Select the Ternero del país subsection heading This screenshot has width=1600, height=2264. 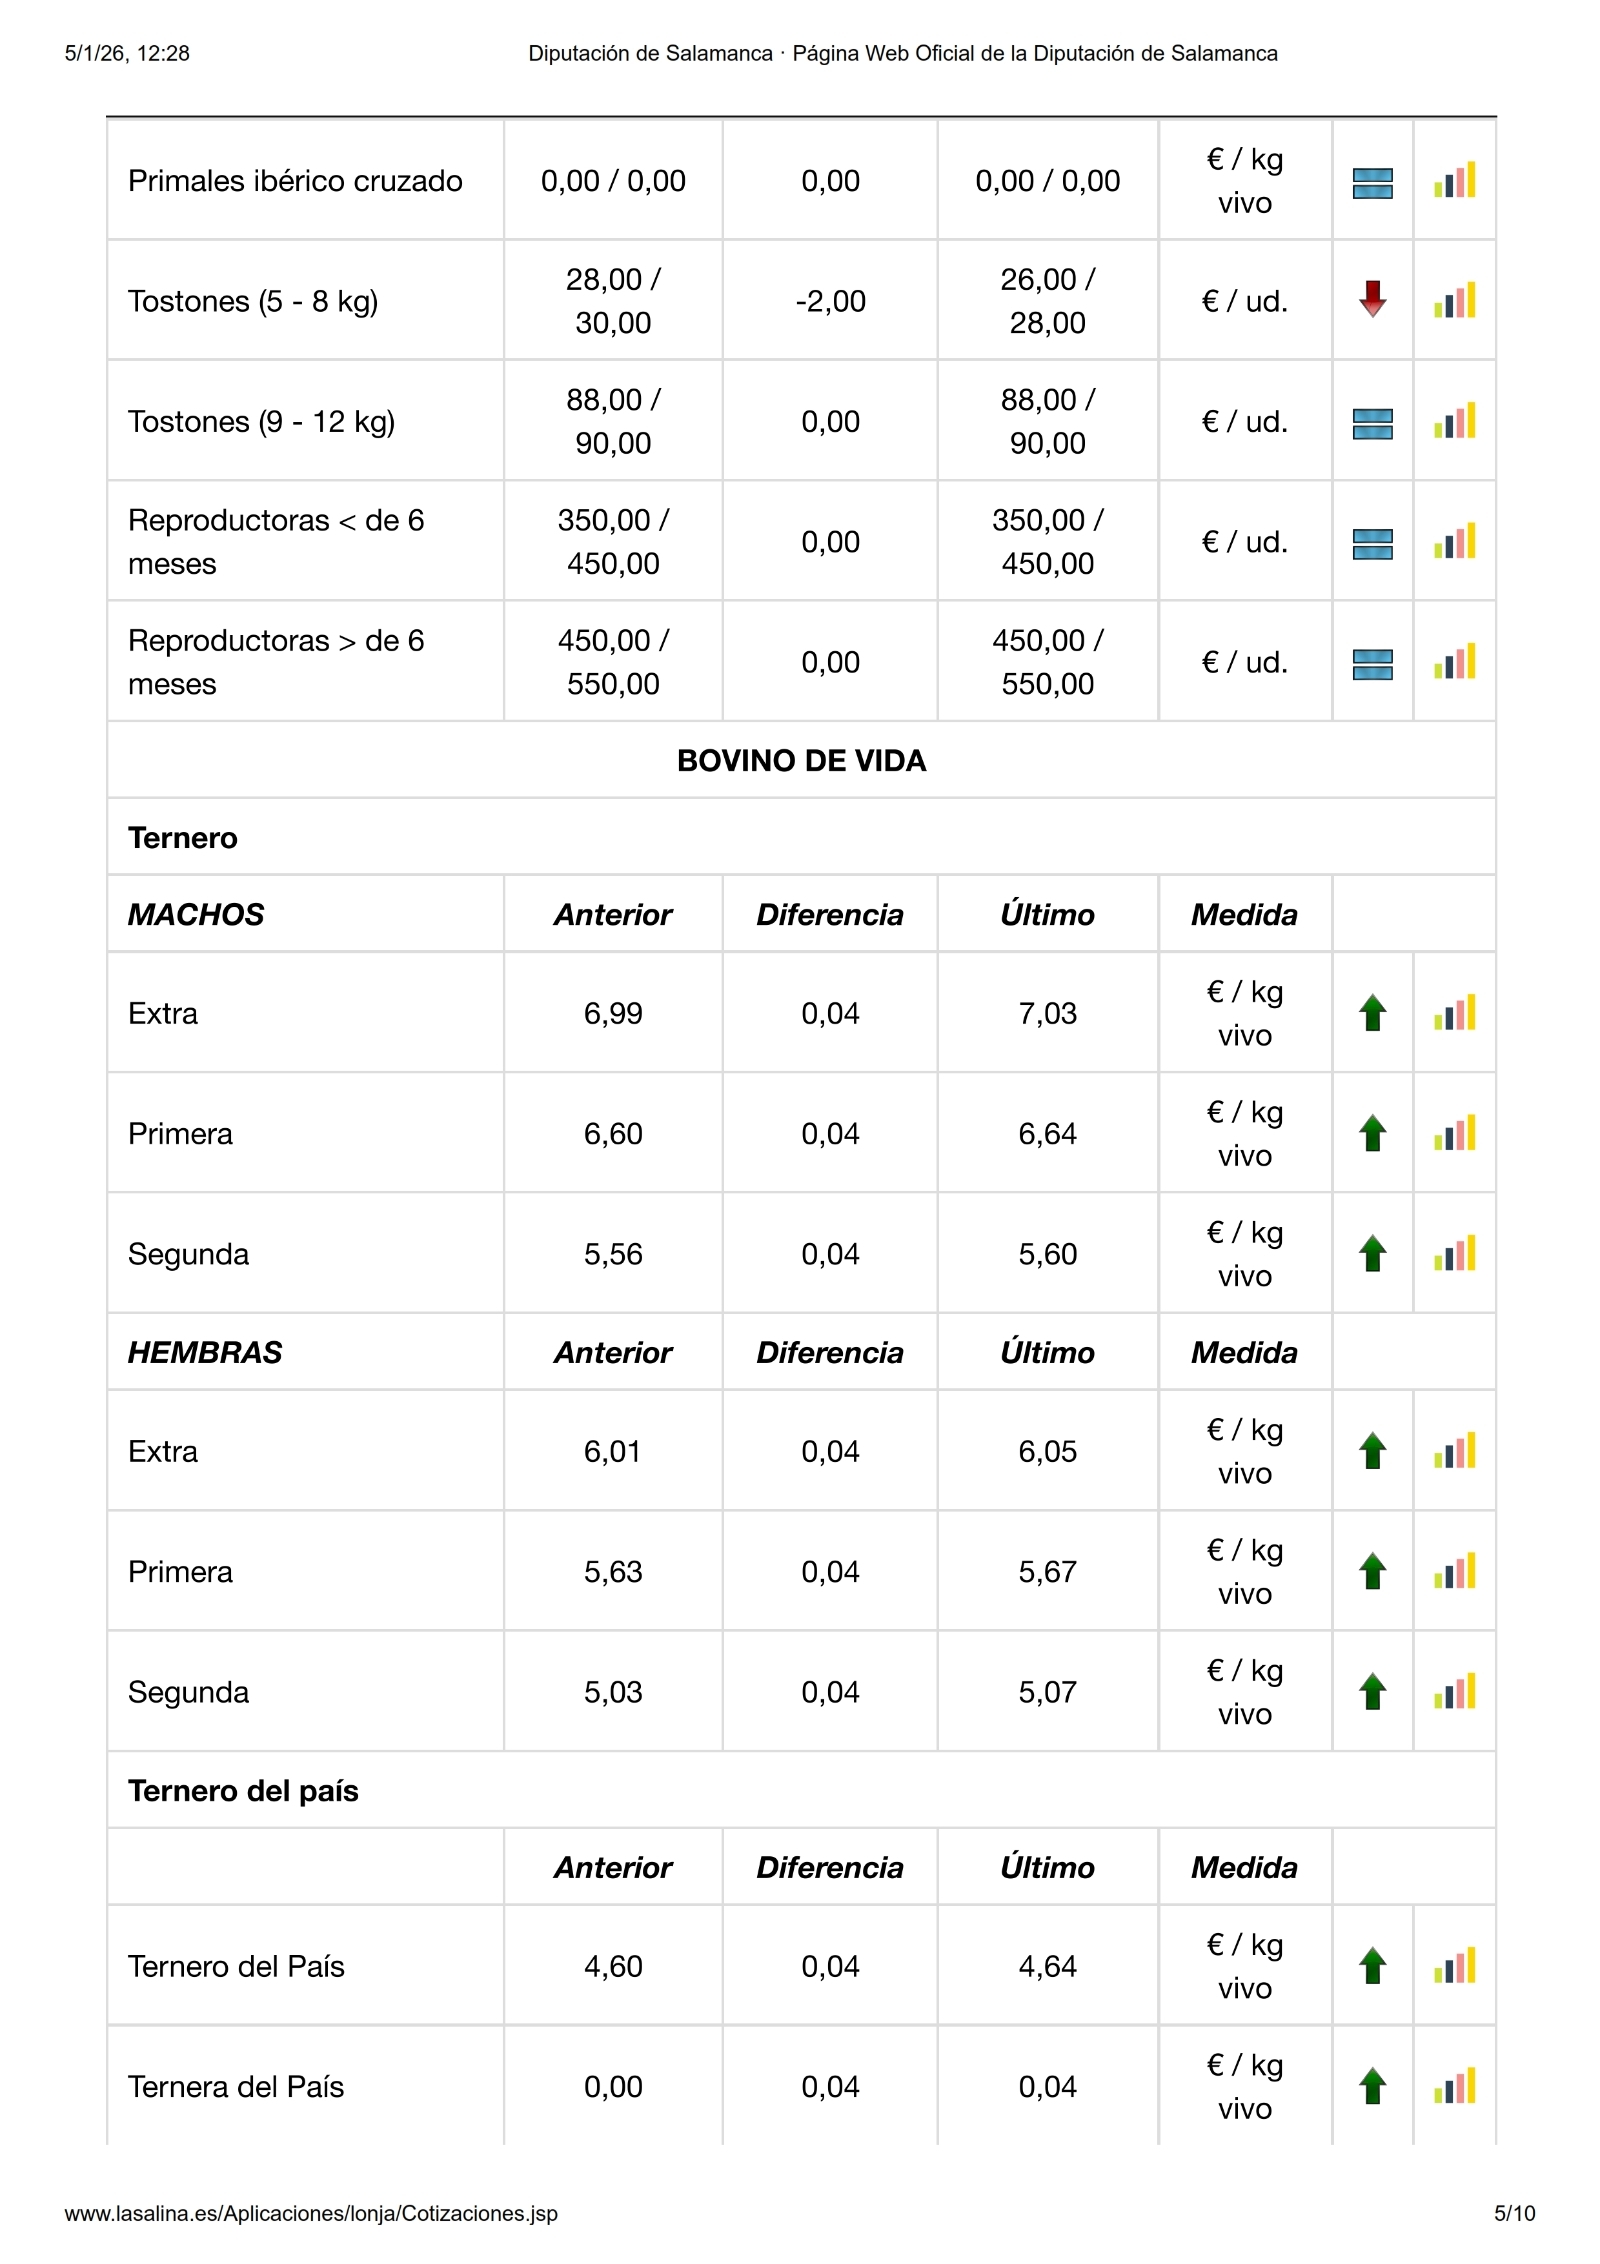243,1790
